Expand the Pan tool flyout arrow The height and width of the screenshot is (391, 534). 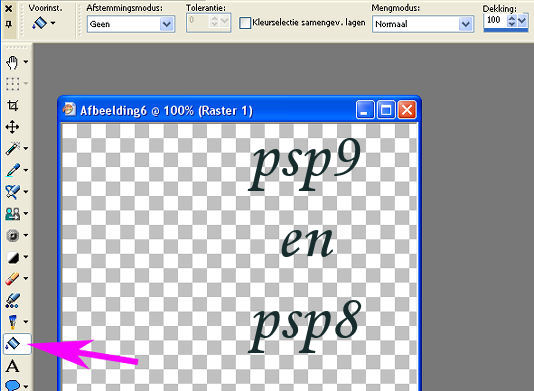tap(26, 62)
